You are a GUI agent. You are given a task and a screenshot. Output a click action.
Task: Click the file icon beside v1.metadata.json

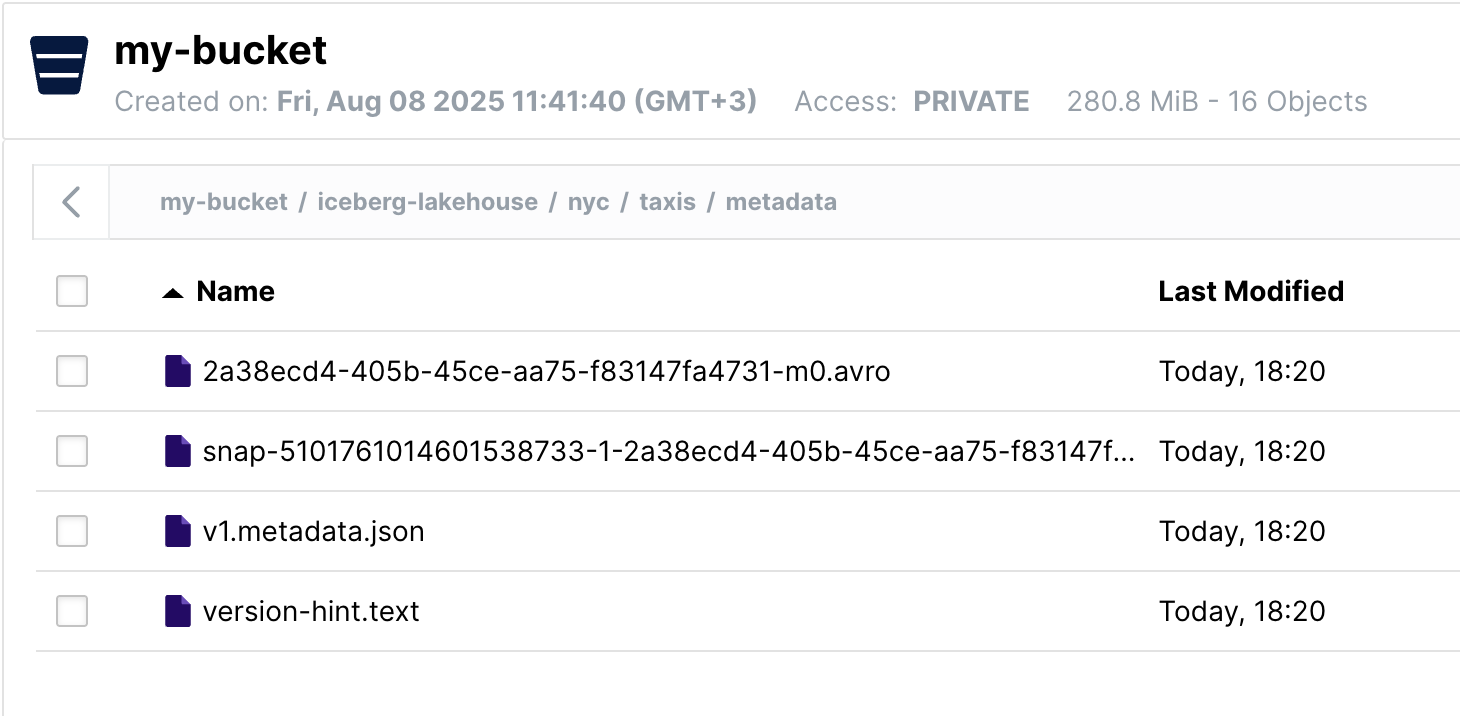coord(177,531)
